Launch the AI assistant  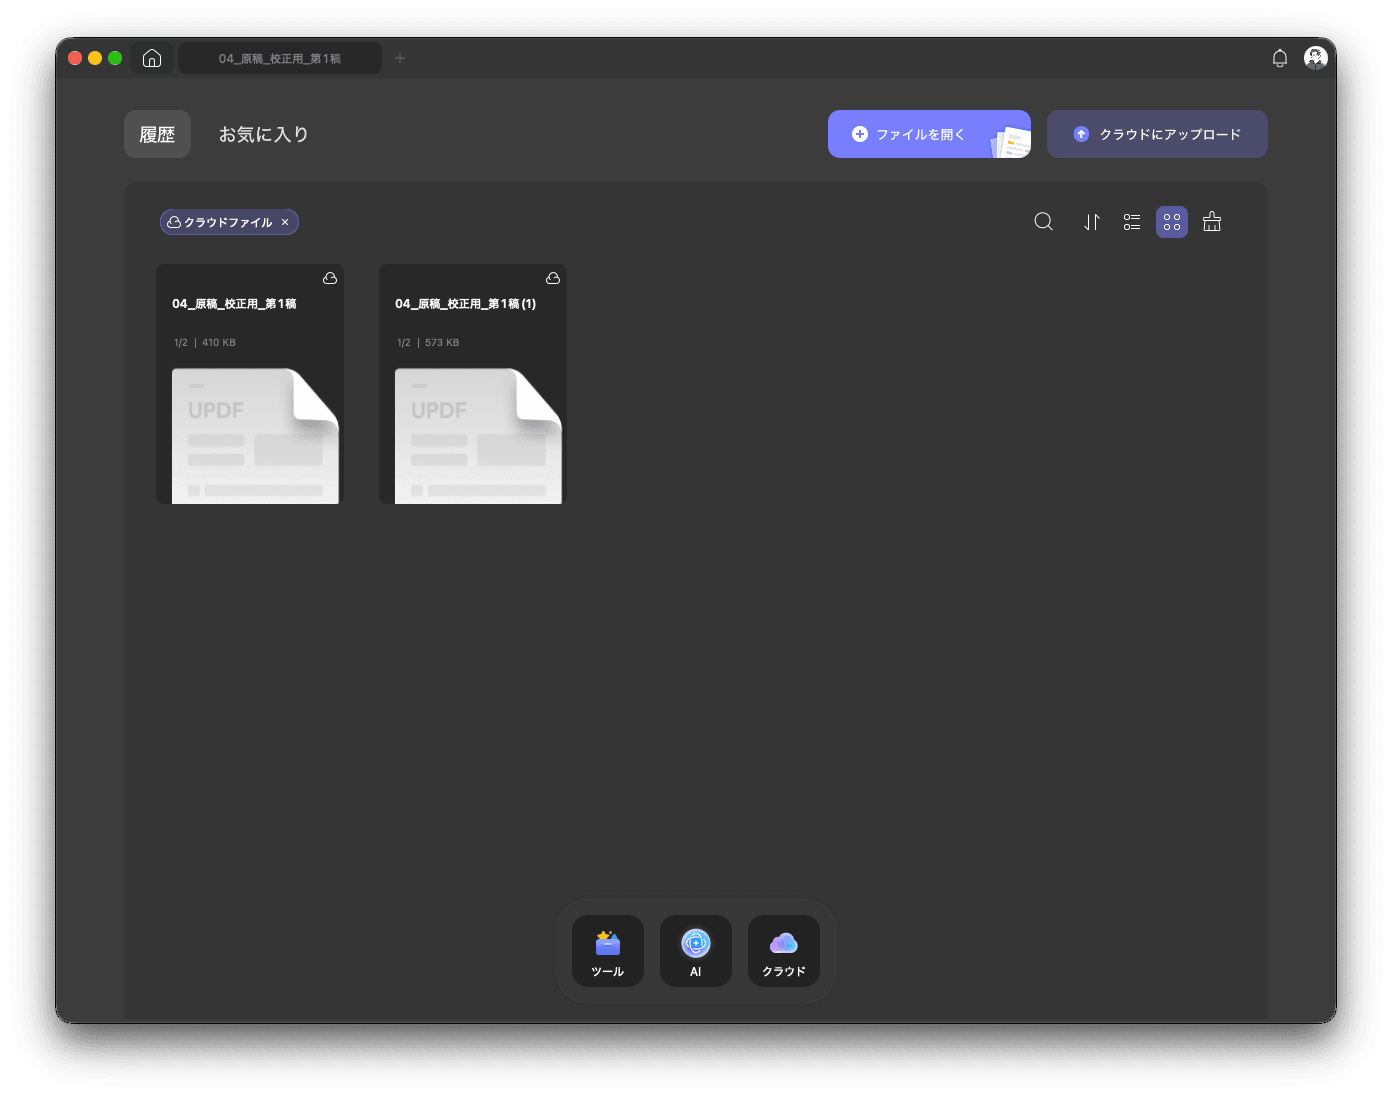(696, 951)
